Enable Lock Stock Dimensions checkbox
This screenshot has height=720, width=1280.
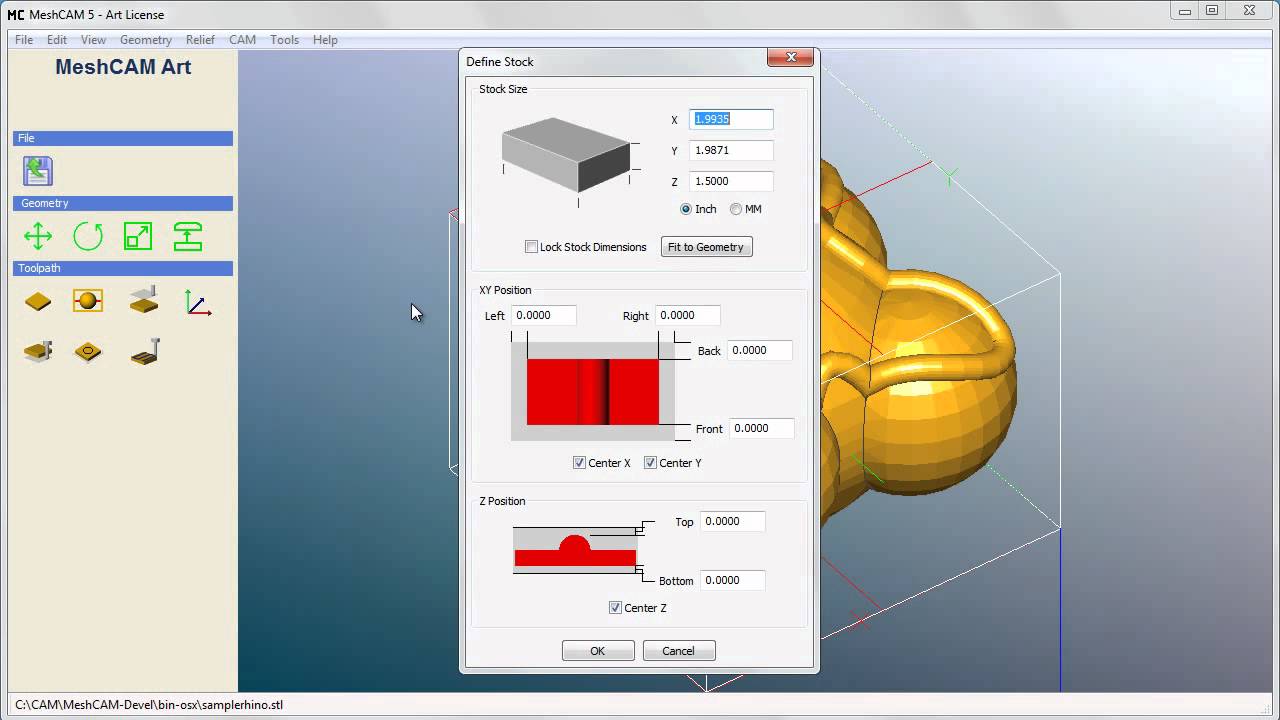(x=532, y=247)
